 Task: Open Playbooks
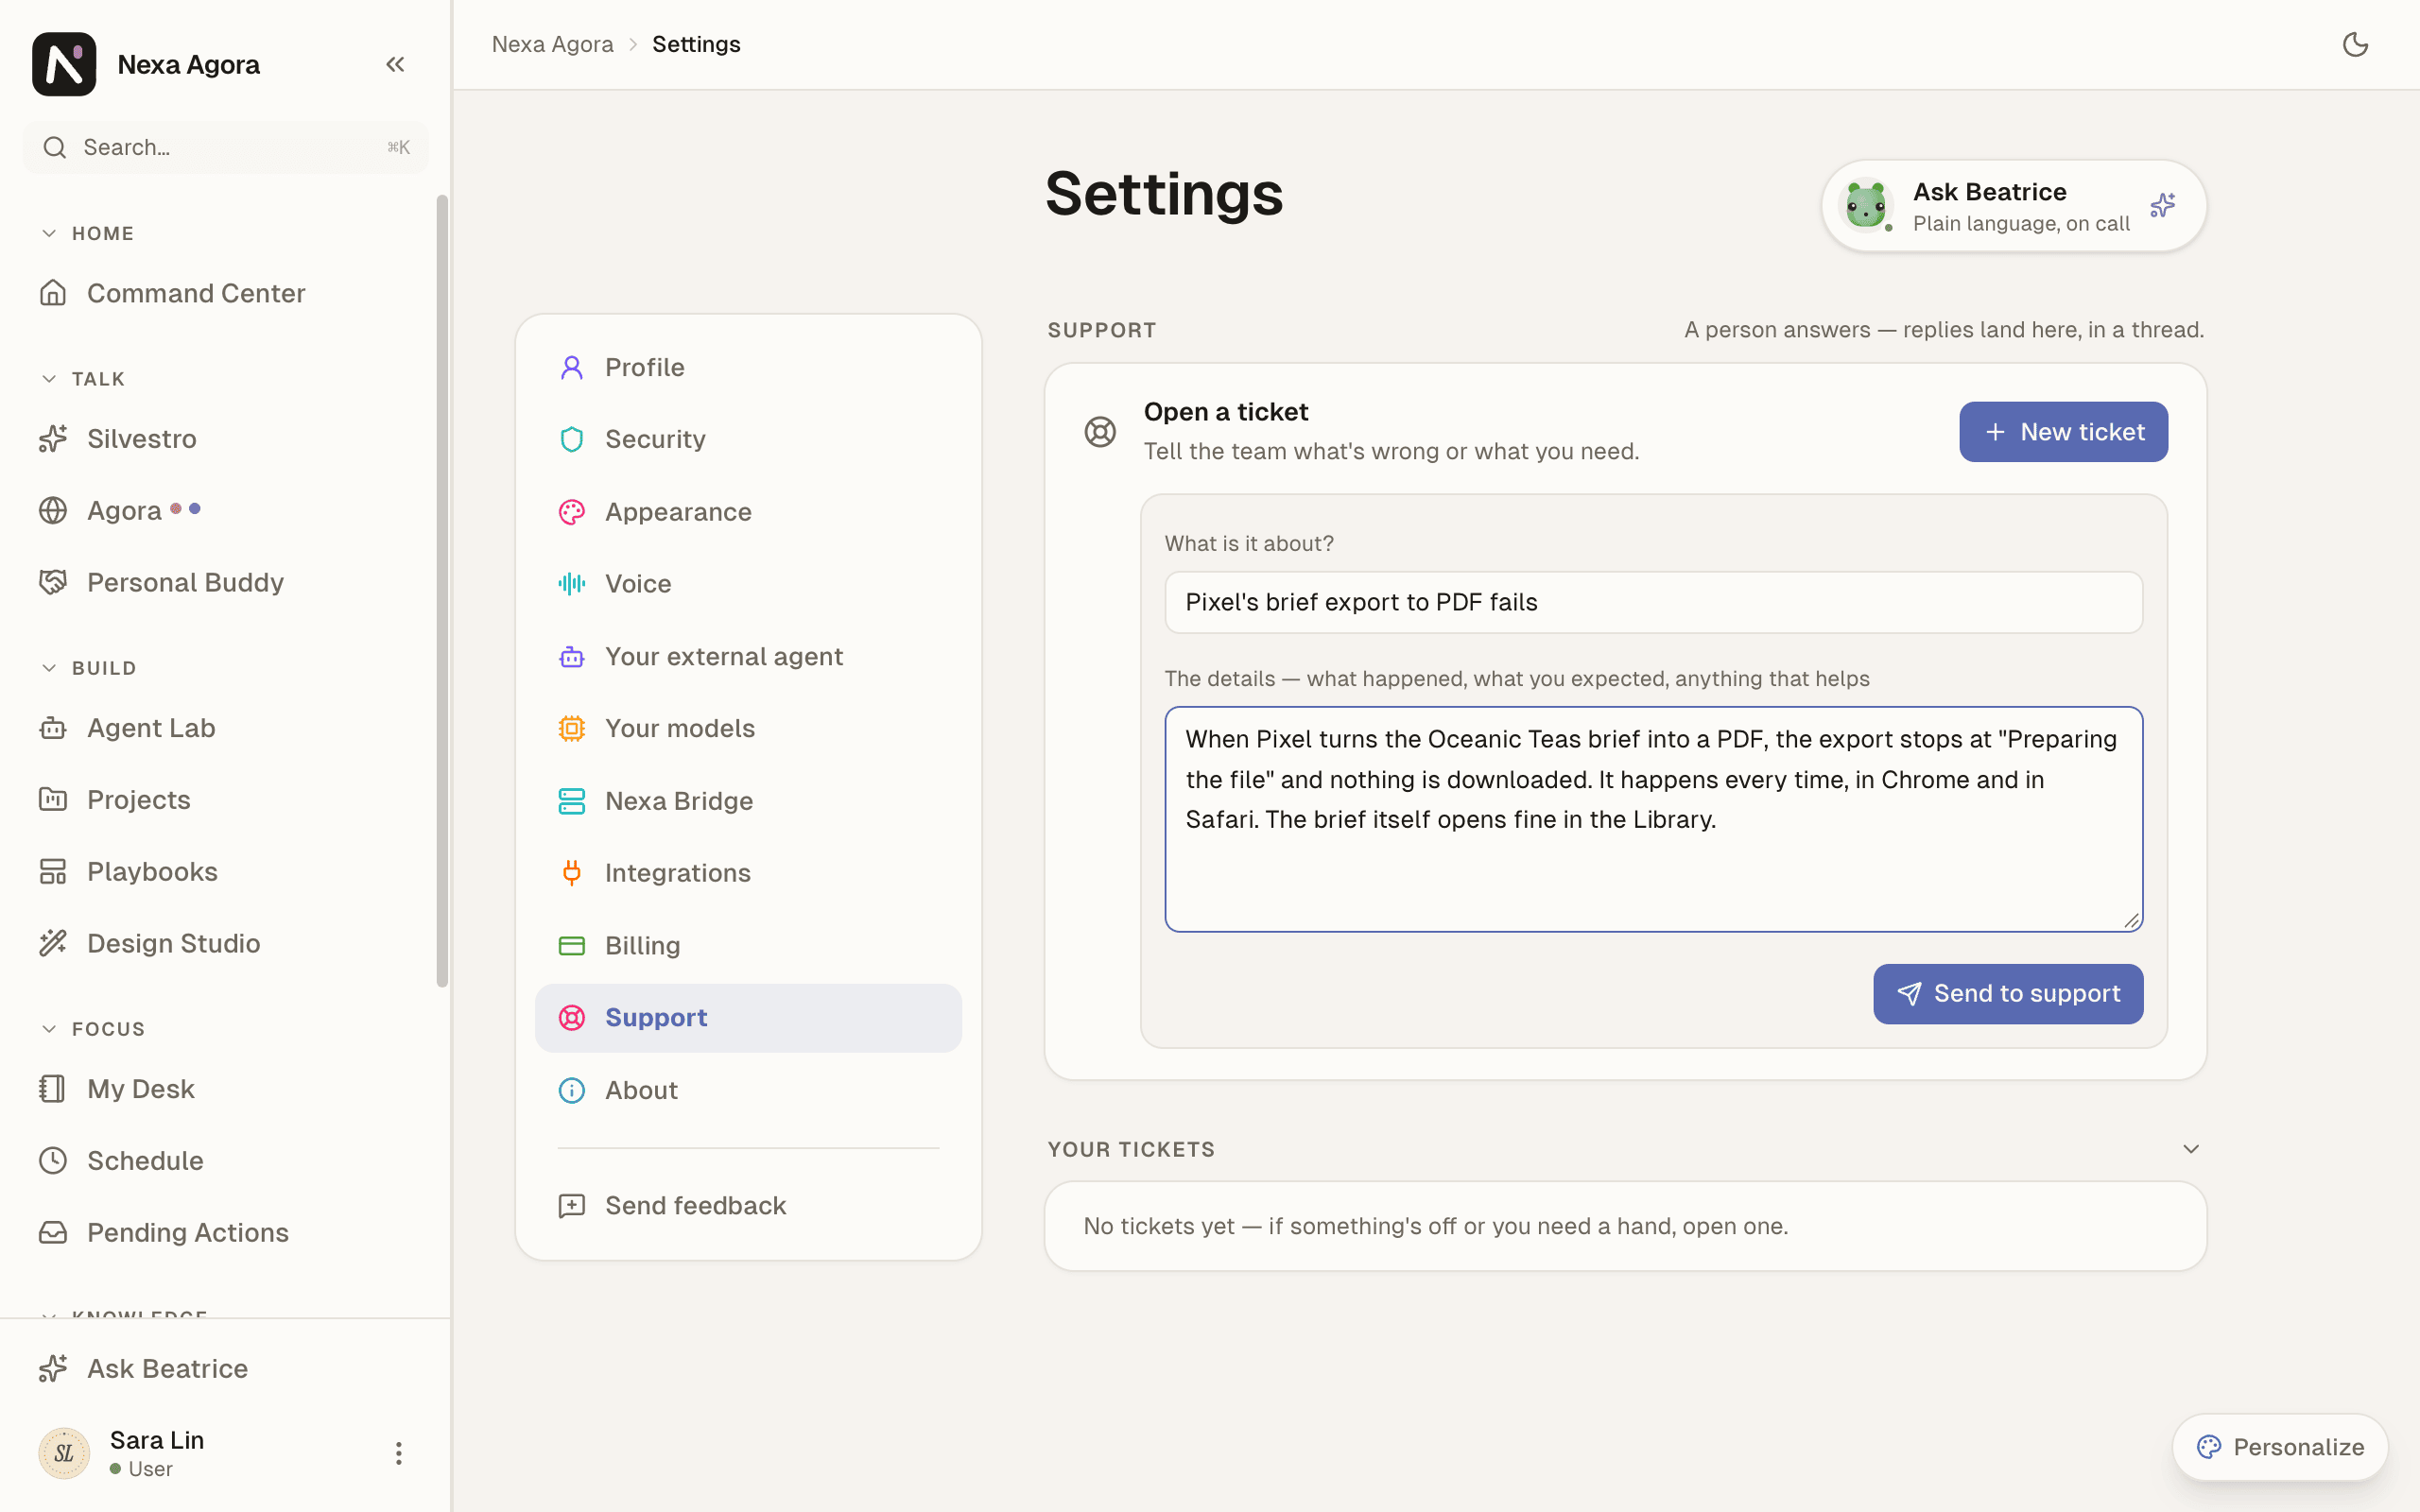tap(226, 872)
